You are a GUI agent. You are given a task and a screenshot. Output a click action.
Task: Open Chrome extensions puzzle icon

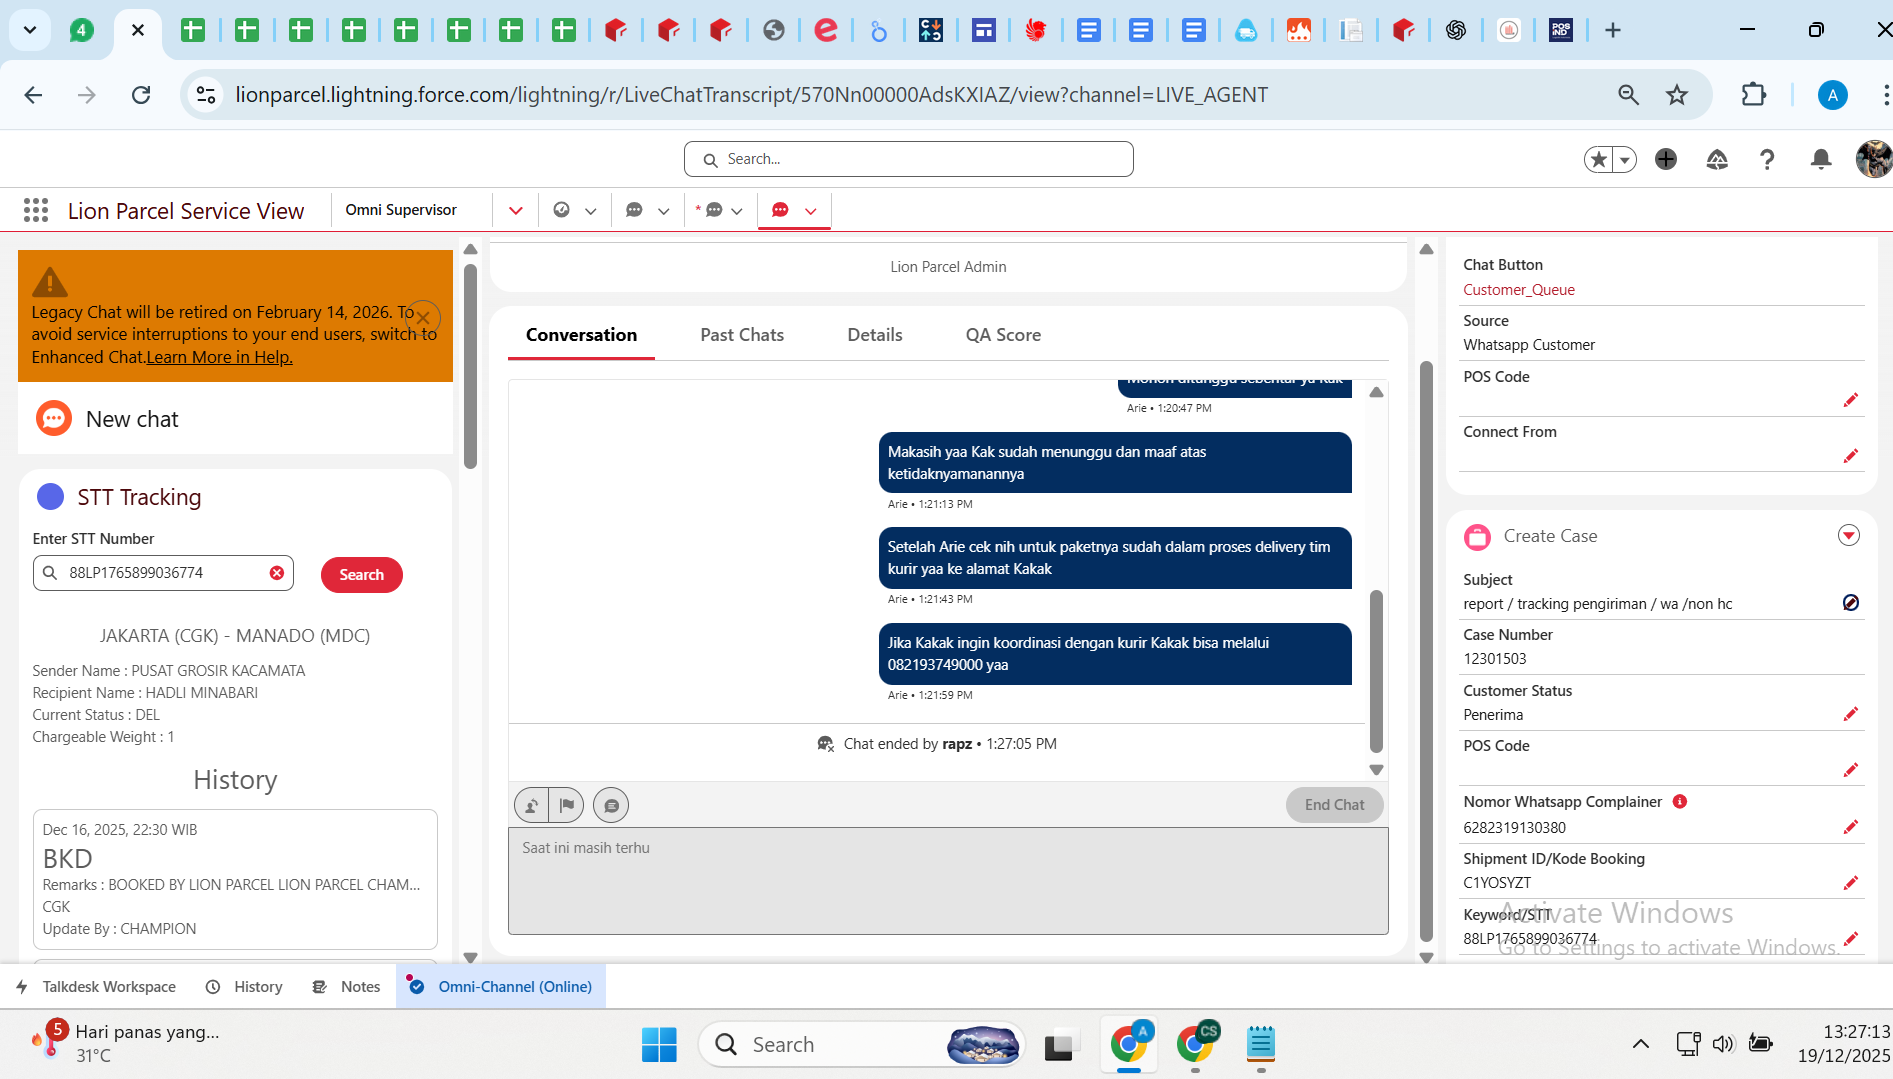pos(1754,95)
